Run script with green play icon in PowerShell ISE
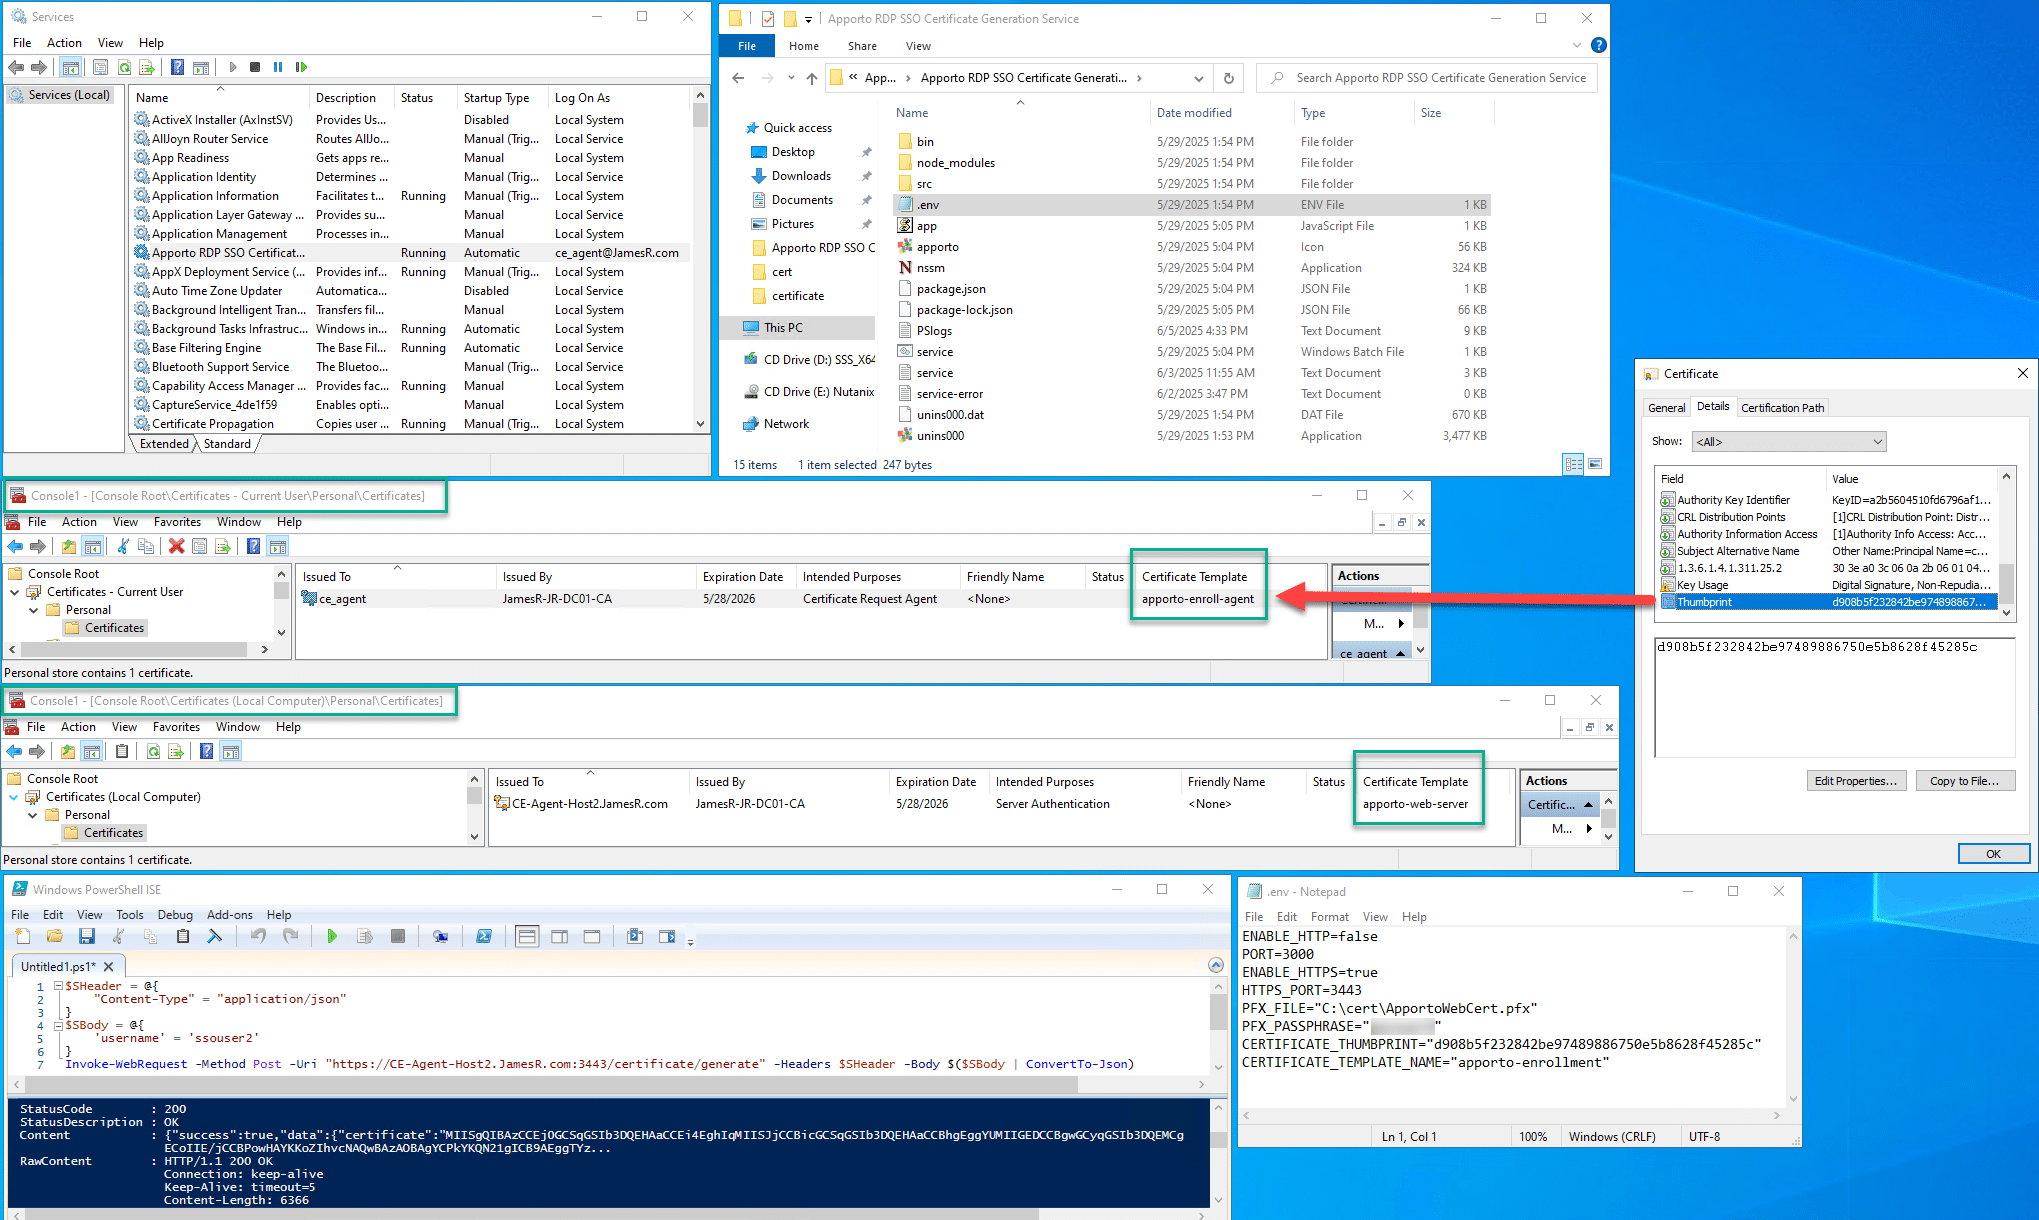 point(332,937)
